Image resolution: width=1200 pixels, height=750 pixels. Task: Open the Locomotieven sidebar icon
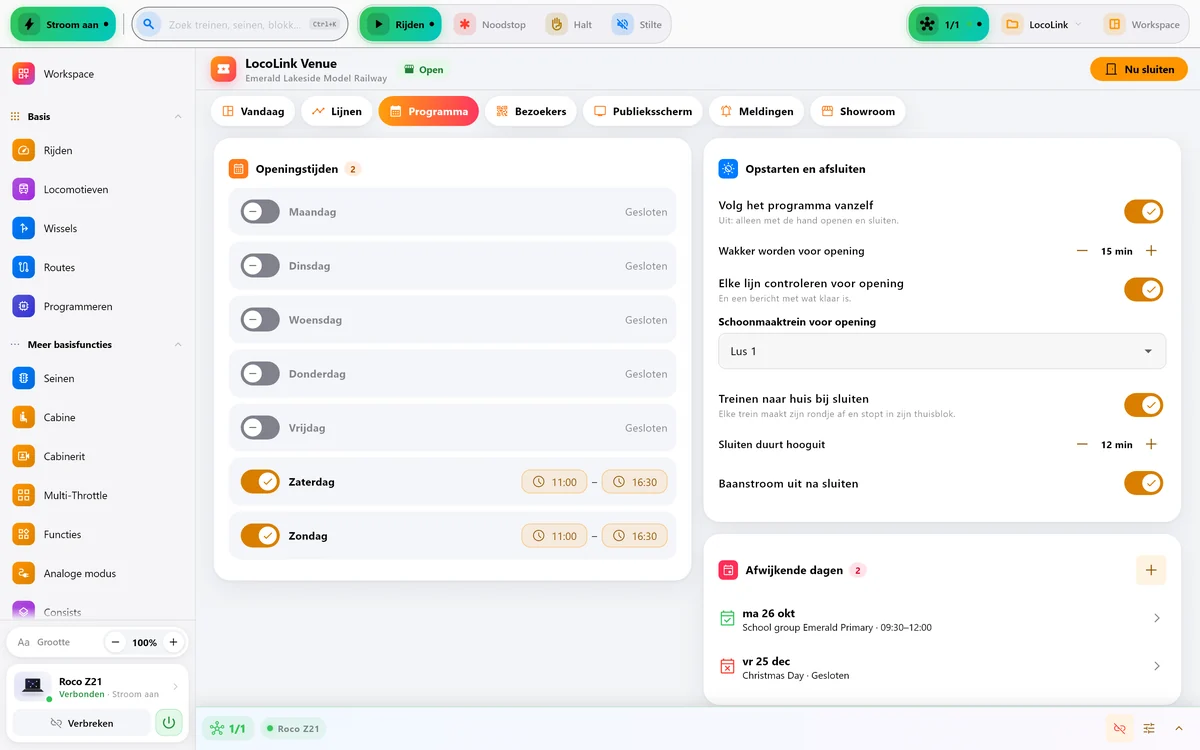pos(23,189)
